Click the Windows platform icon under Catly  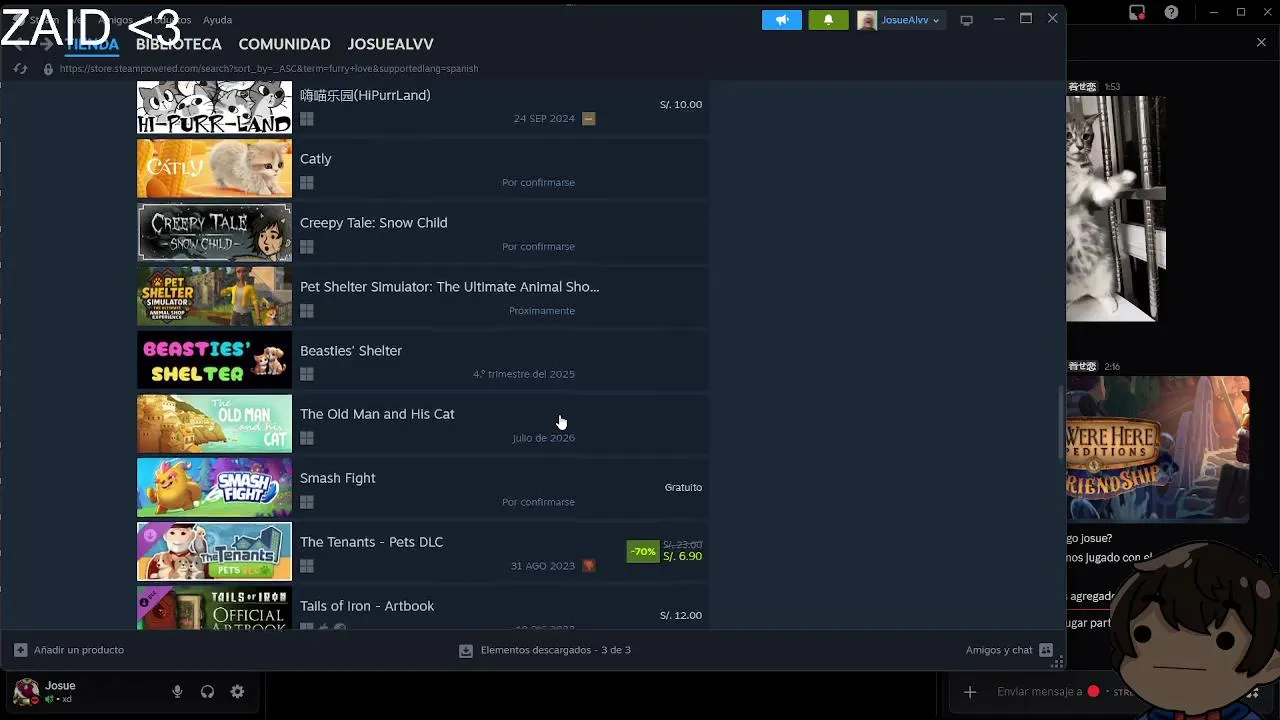(x=307, y=183)
